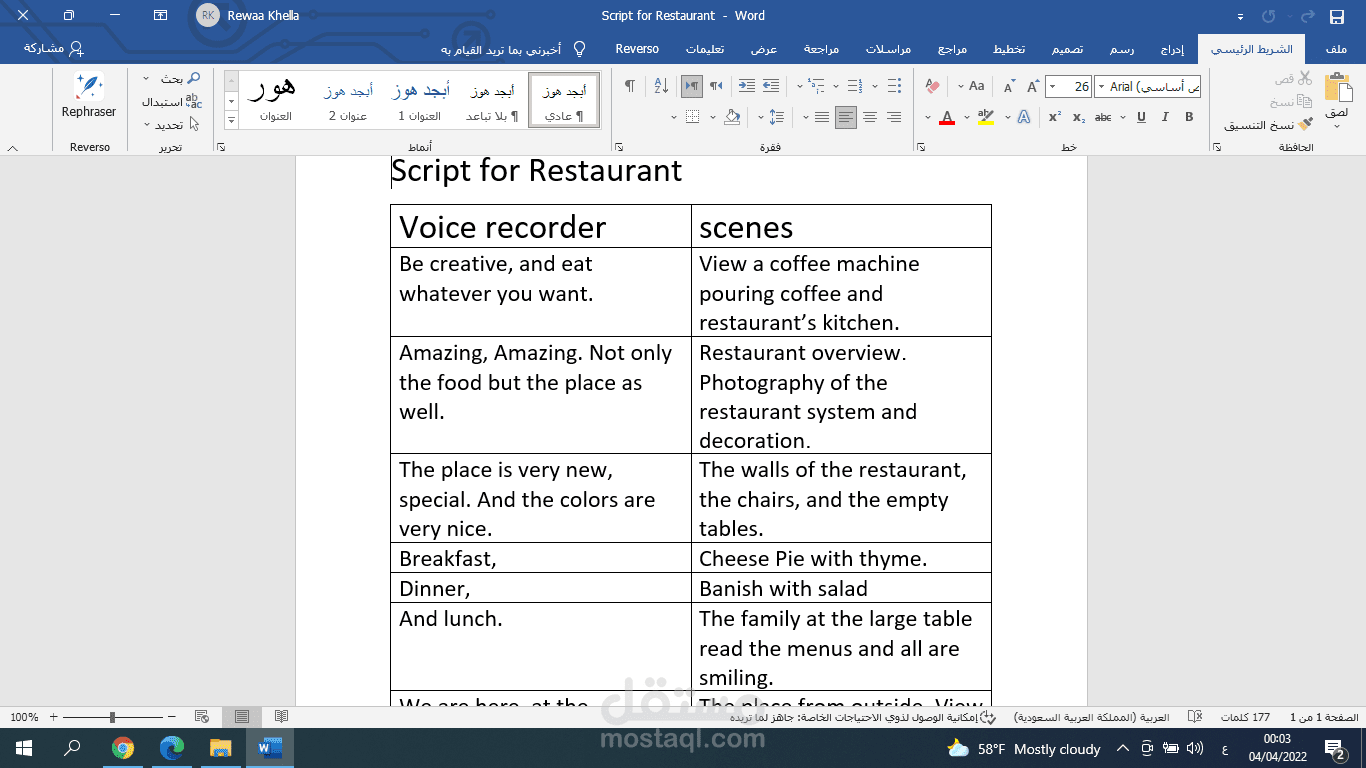Open font size dropdown showing 26

coord(1054,87)
